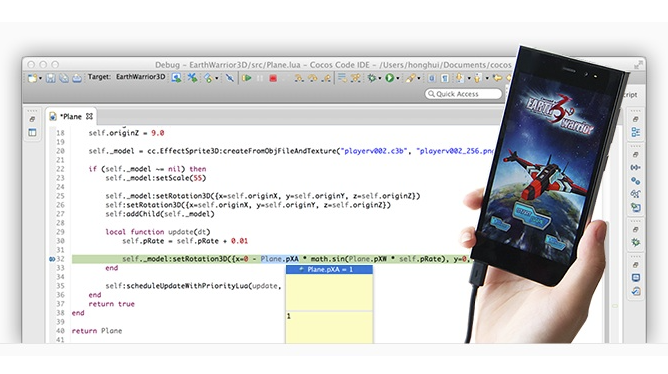
Task: Click 'self.originZ = 9.0' on line 18
Action: coord(127,133)
